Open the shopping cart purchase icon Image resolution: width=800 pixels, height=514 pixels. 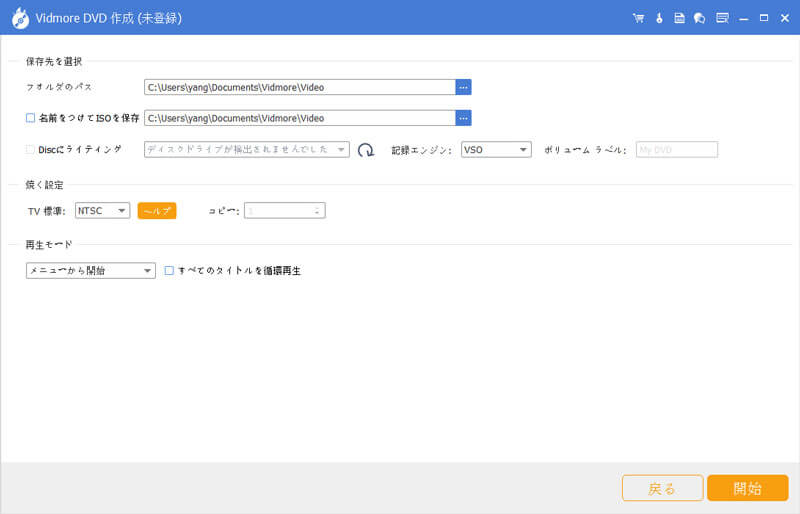coord(639,18)
